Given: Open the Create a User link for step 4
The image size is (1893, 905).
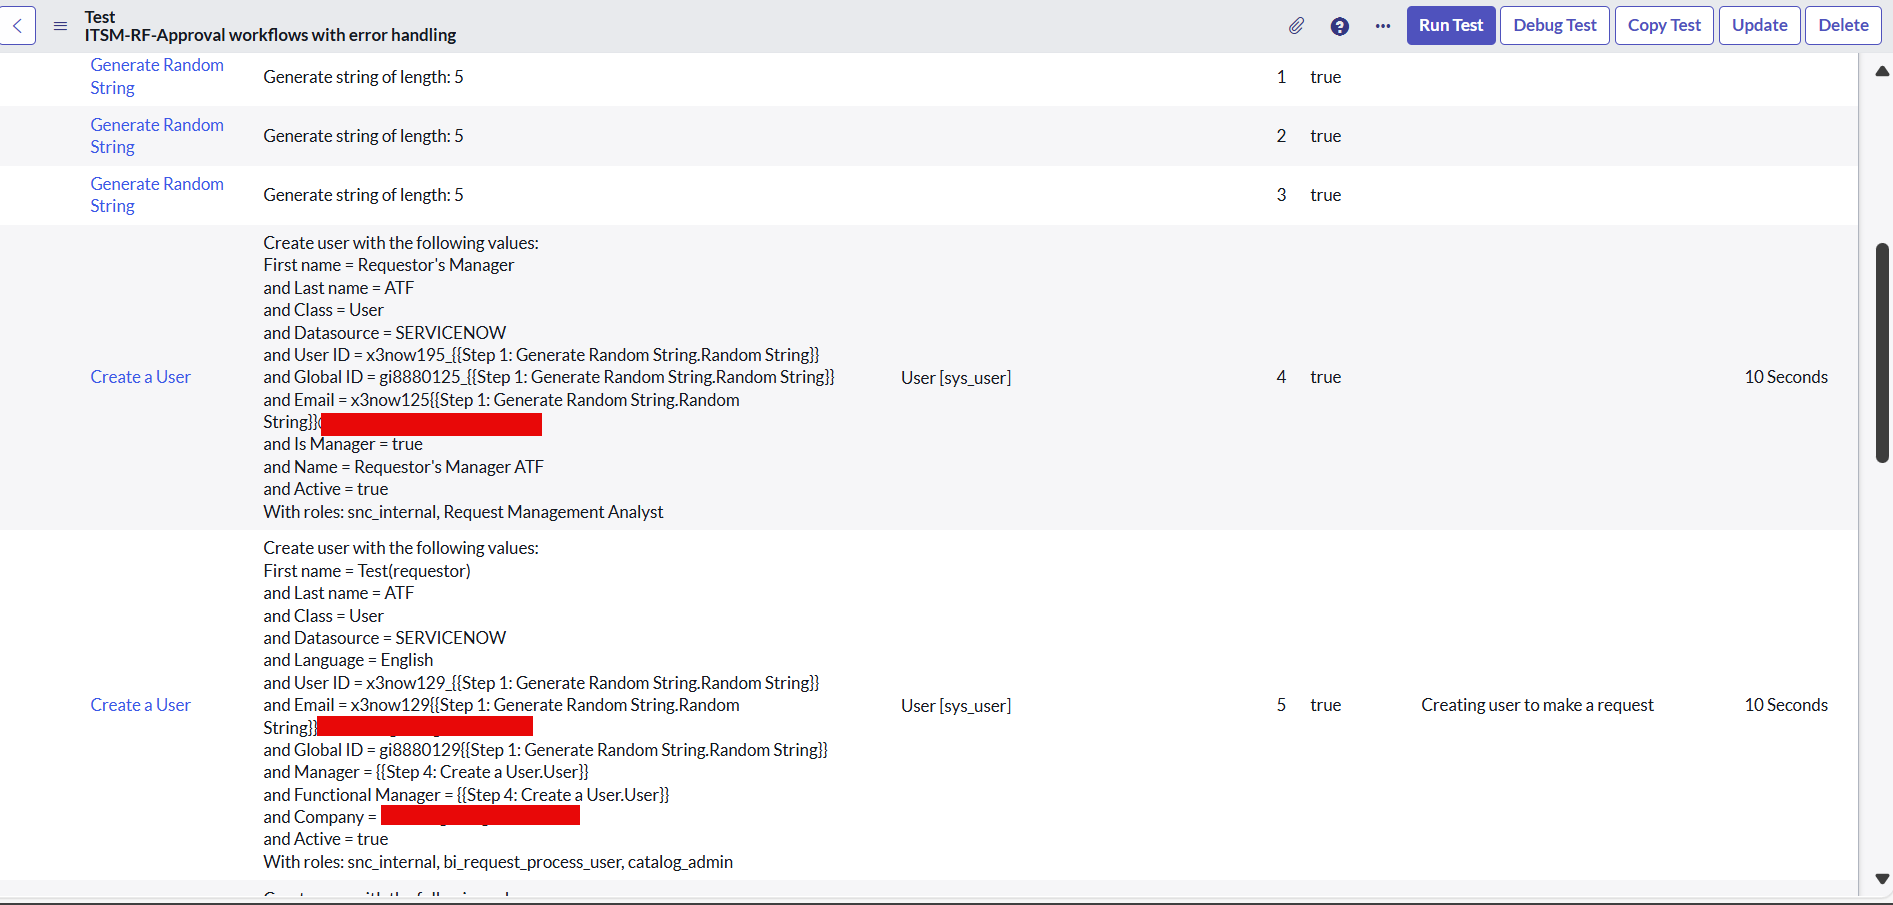Looking at the screenshot, I should (x=140, y=377).
